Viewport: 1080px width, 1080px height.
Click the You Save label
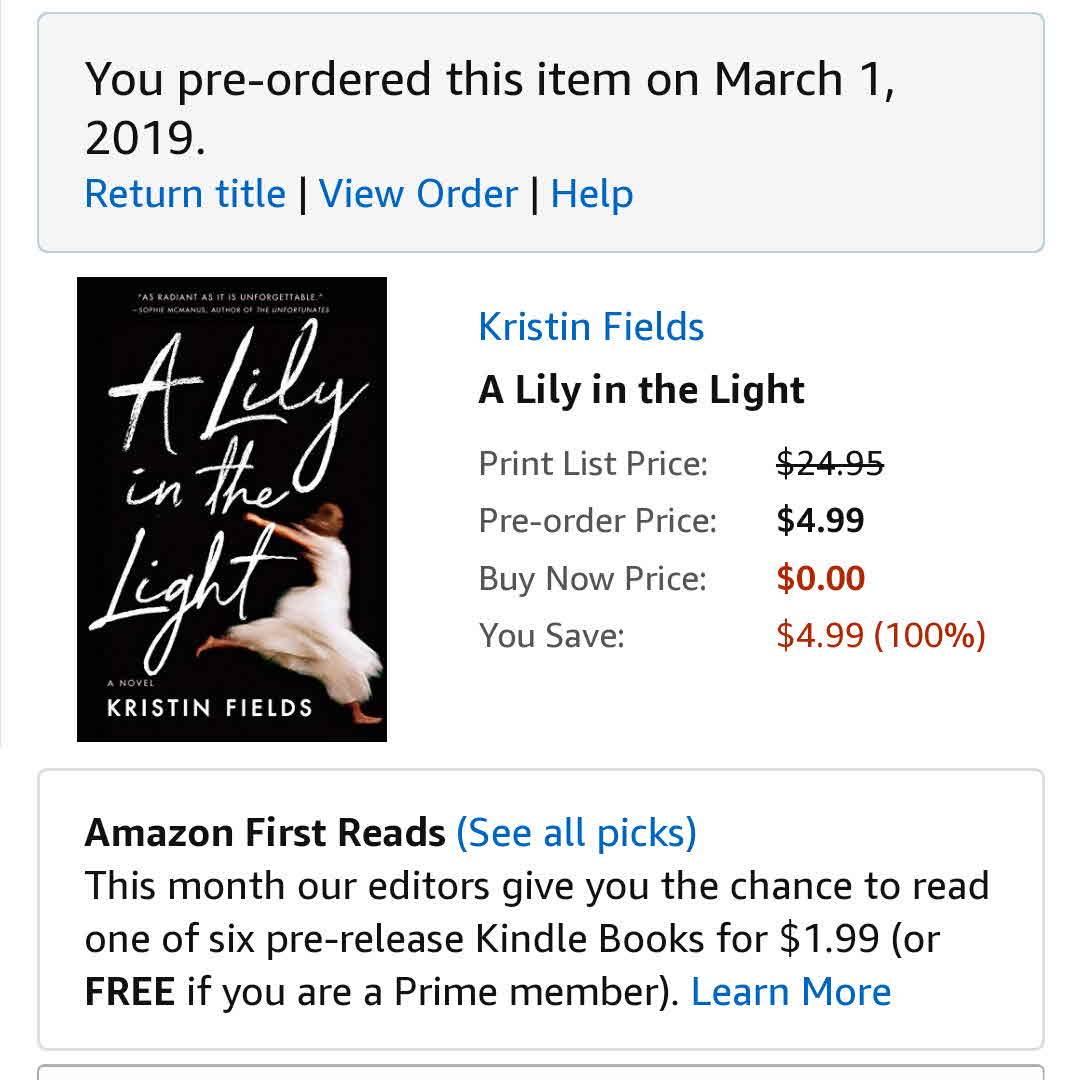pos(551,636)
